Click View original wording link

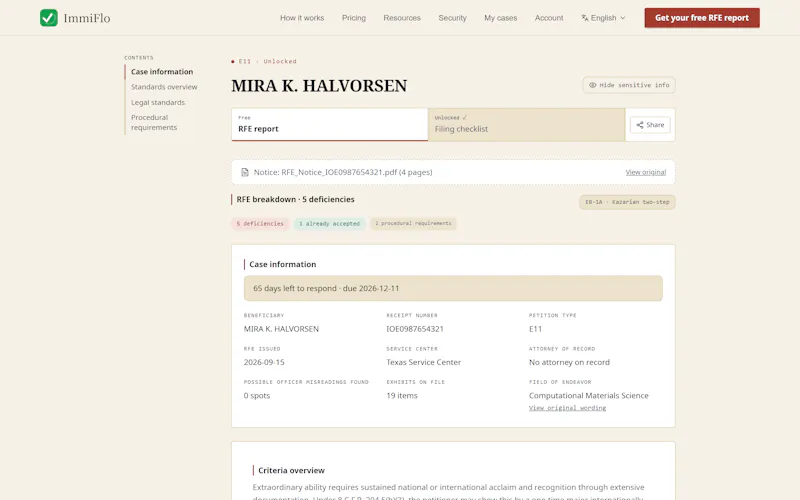click(567, 408)
